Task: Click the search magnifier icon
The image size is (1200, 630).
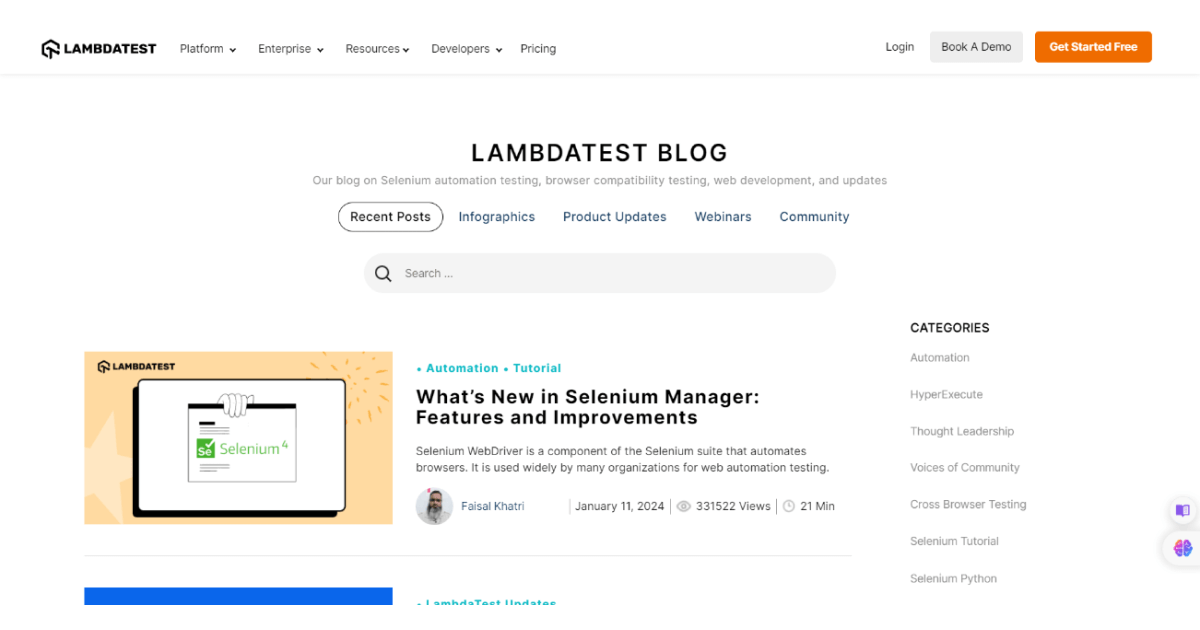Action: [383, 274]
